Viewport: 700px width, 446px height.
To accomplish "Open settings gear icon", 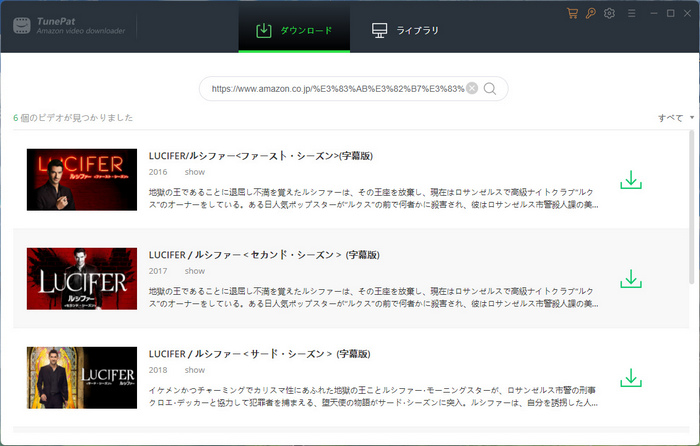I will tap(609, 13).
